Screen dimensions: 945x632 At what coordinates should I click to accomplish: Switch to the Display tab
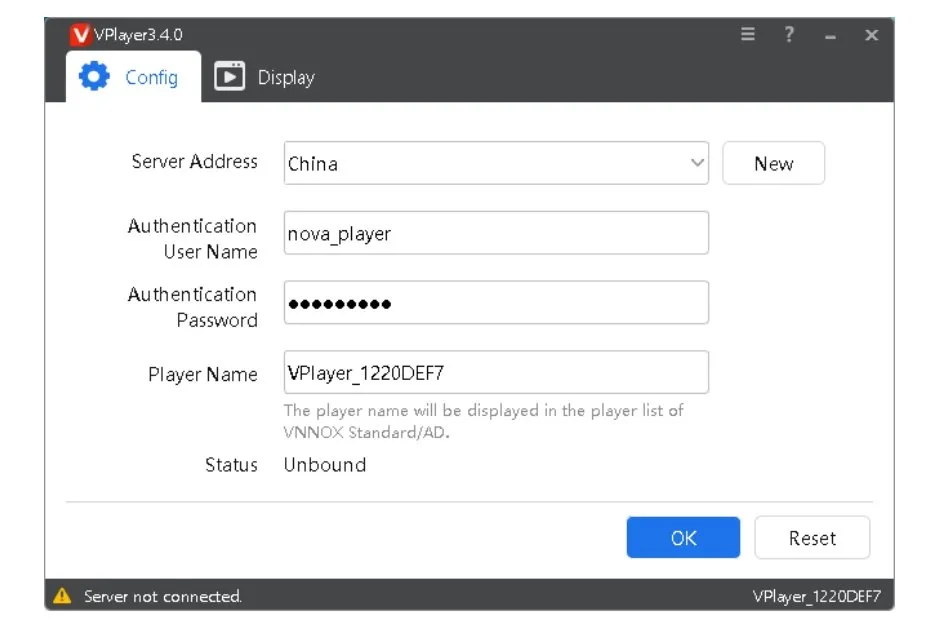click(265, 77)
